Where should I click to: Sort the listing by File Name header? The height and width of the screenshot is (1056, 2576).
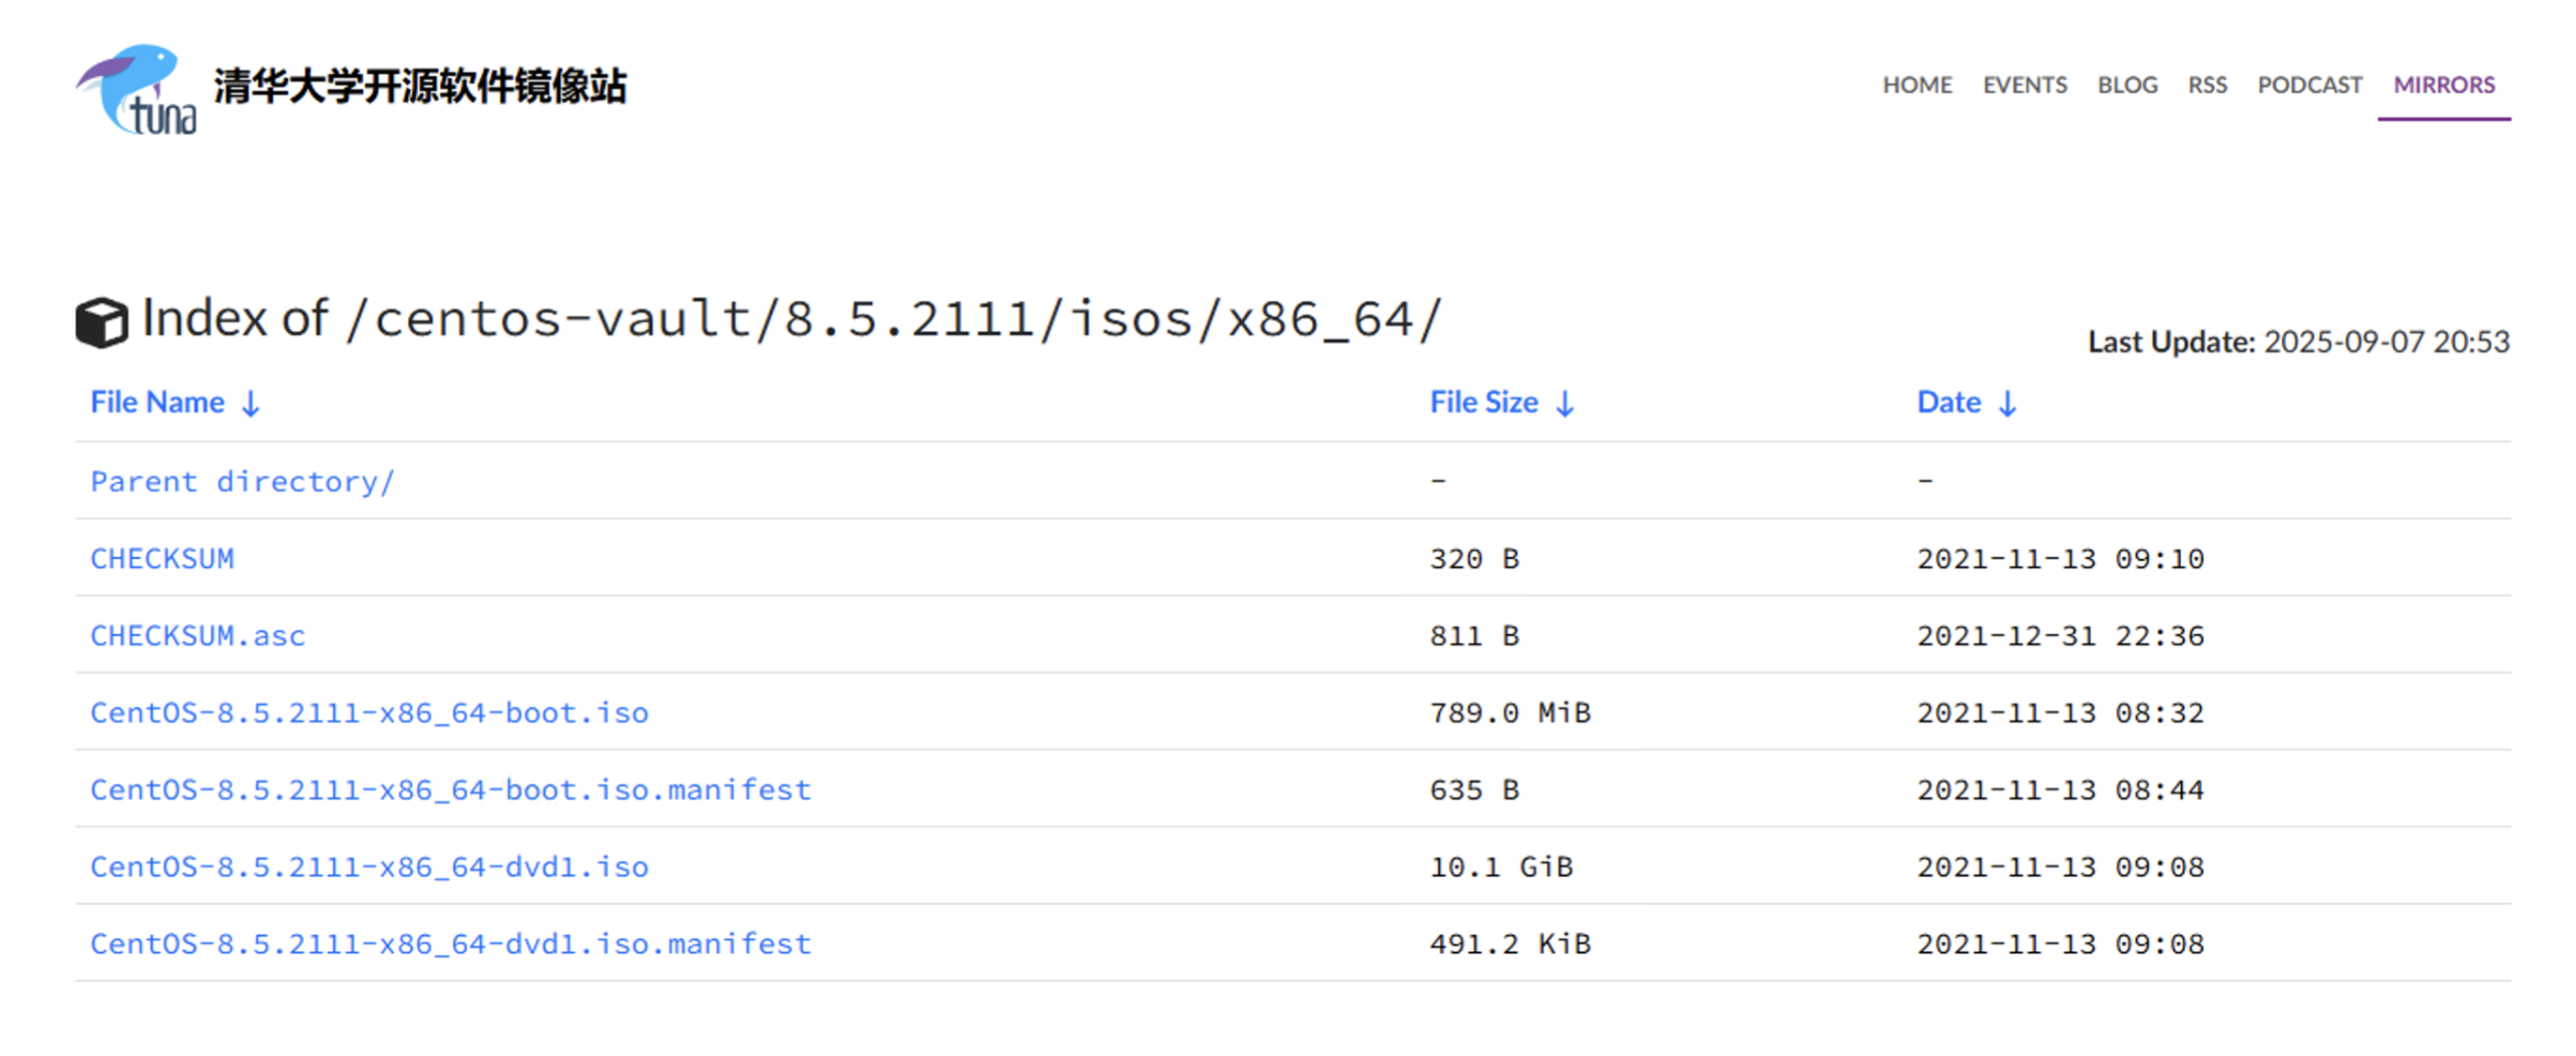[157, 402]
